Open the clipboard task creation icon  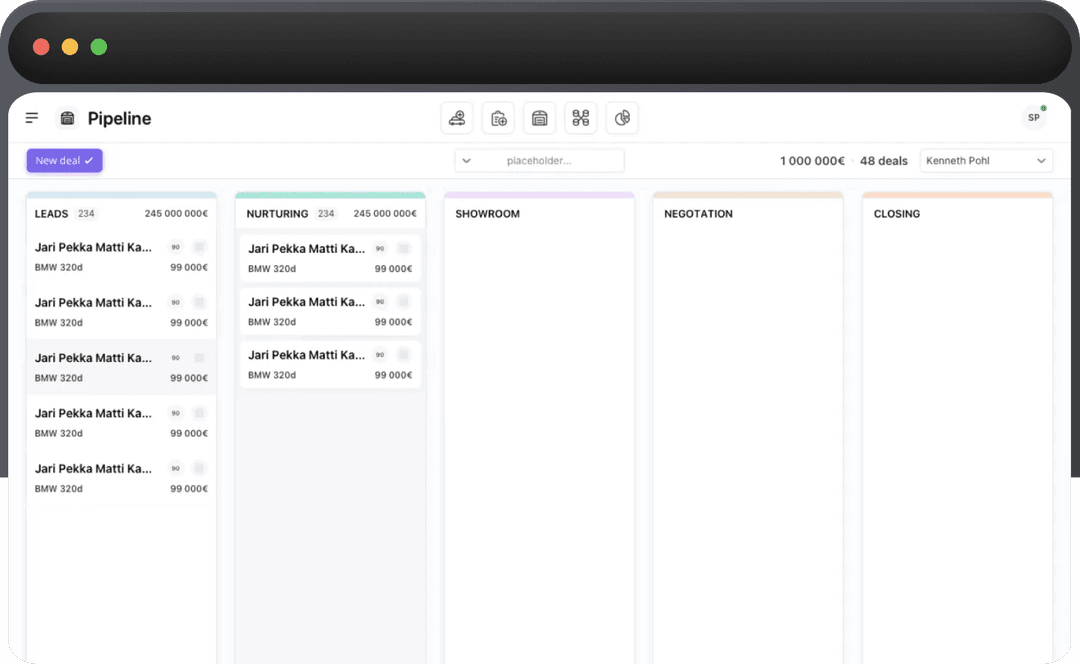point(498,117)
